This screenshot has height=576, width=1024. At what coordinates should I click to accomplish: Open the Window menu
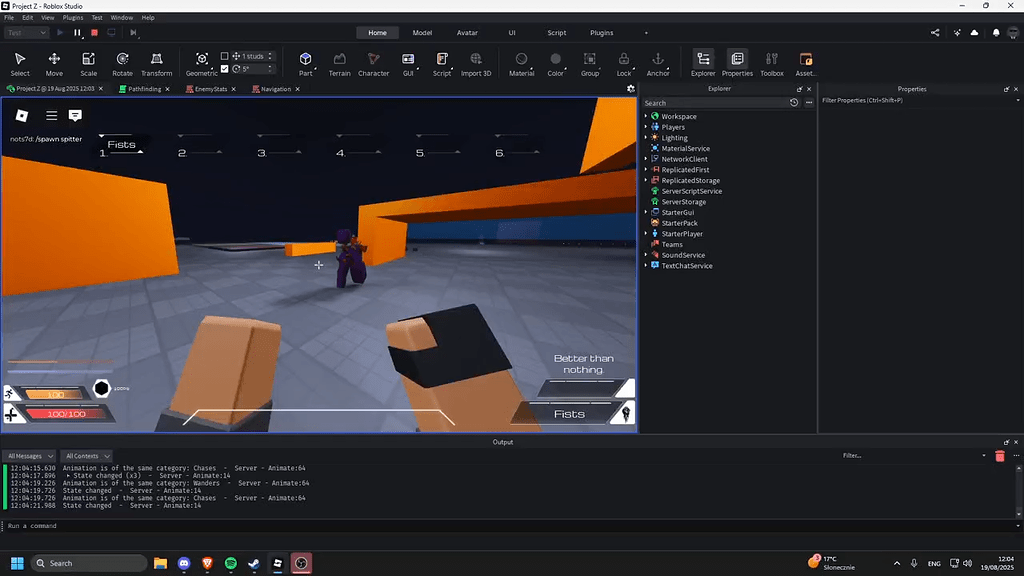[x=121, y=18]
